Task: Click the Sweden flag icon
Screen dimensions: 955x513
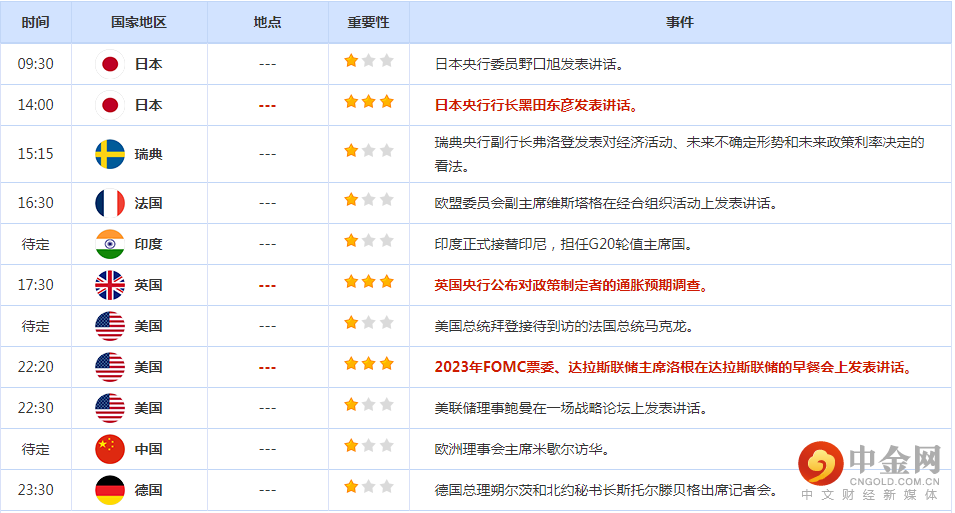Action: pyautogui.click(x=110, y=154)
